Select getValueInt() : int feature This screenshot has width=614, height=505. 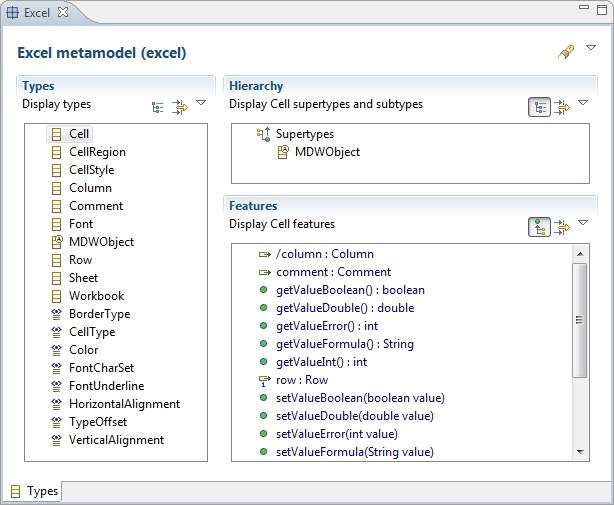click(x=321, y=362)
